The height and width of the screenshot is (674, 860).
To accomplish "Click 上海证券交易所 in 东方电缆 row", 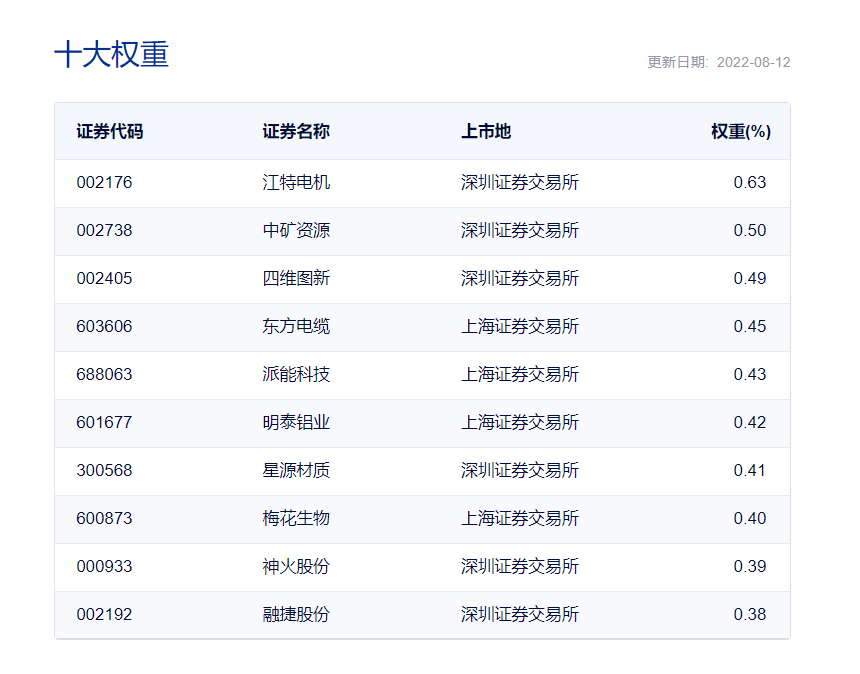I will click(519, 327).
